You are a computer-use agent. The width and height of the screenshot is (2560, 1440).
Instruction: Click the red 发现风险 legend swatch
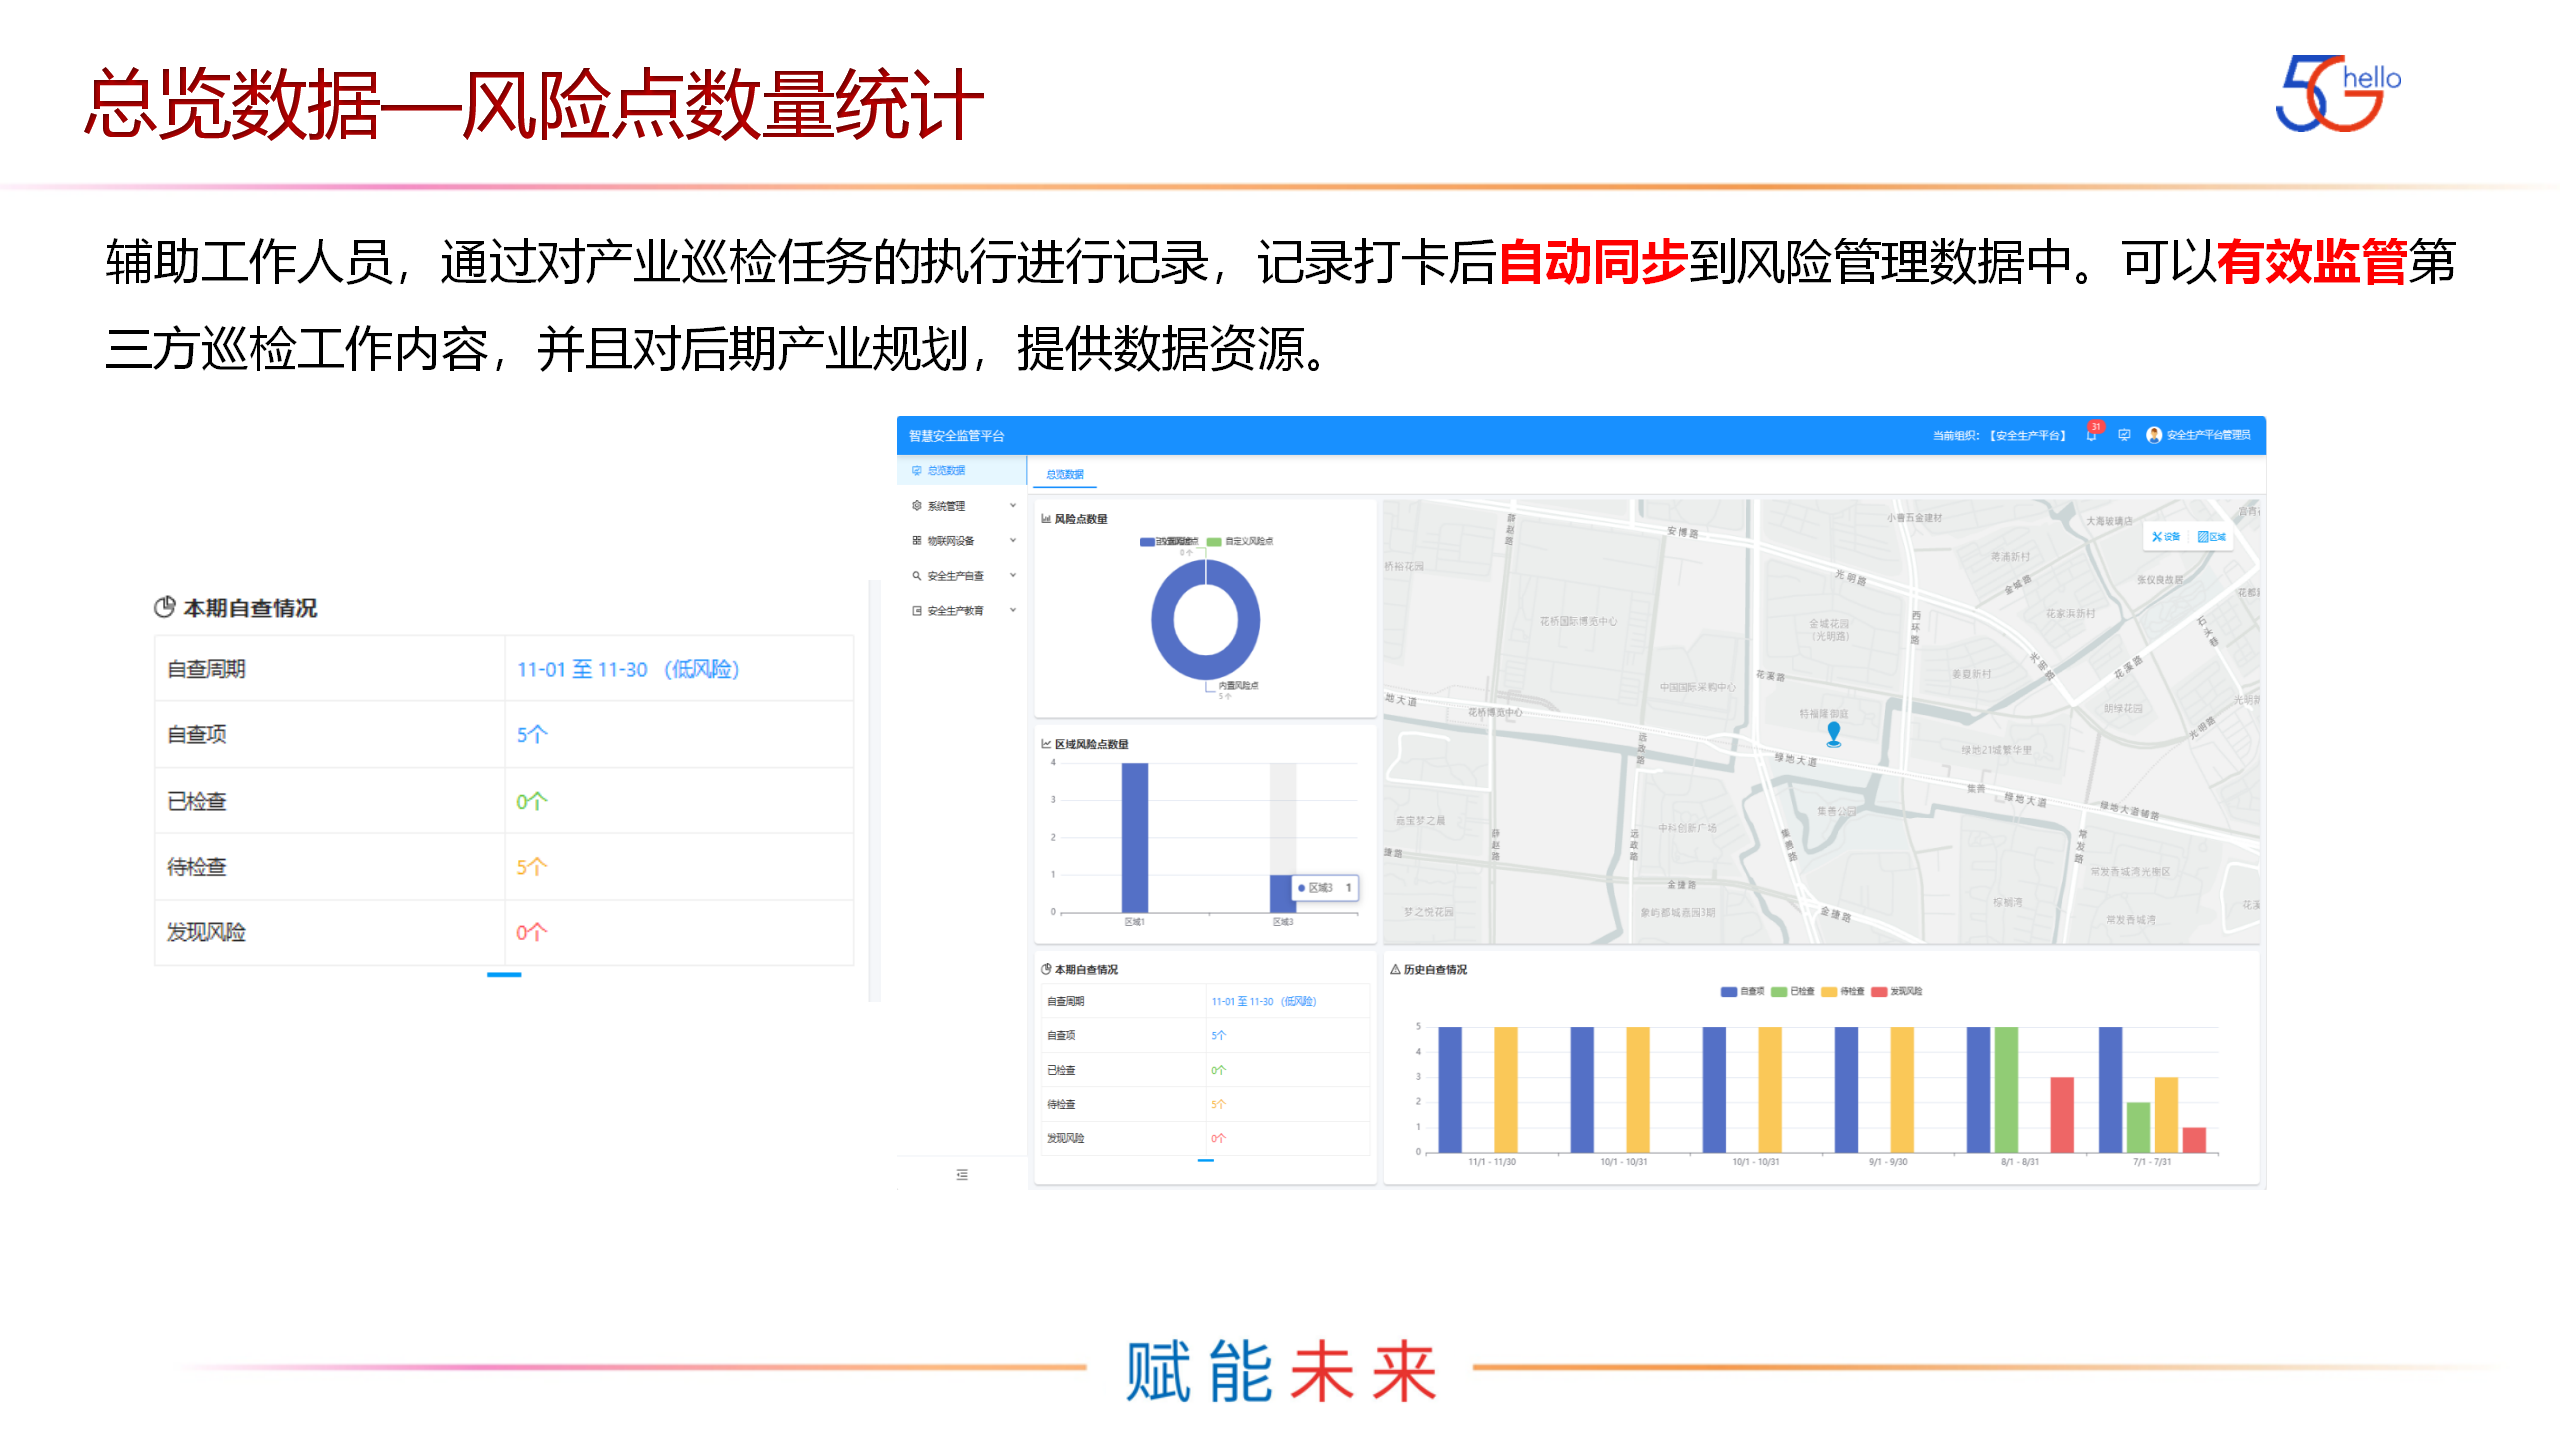click(x=1879, y=992)
